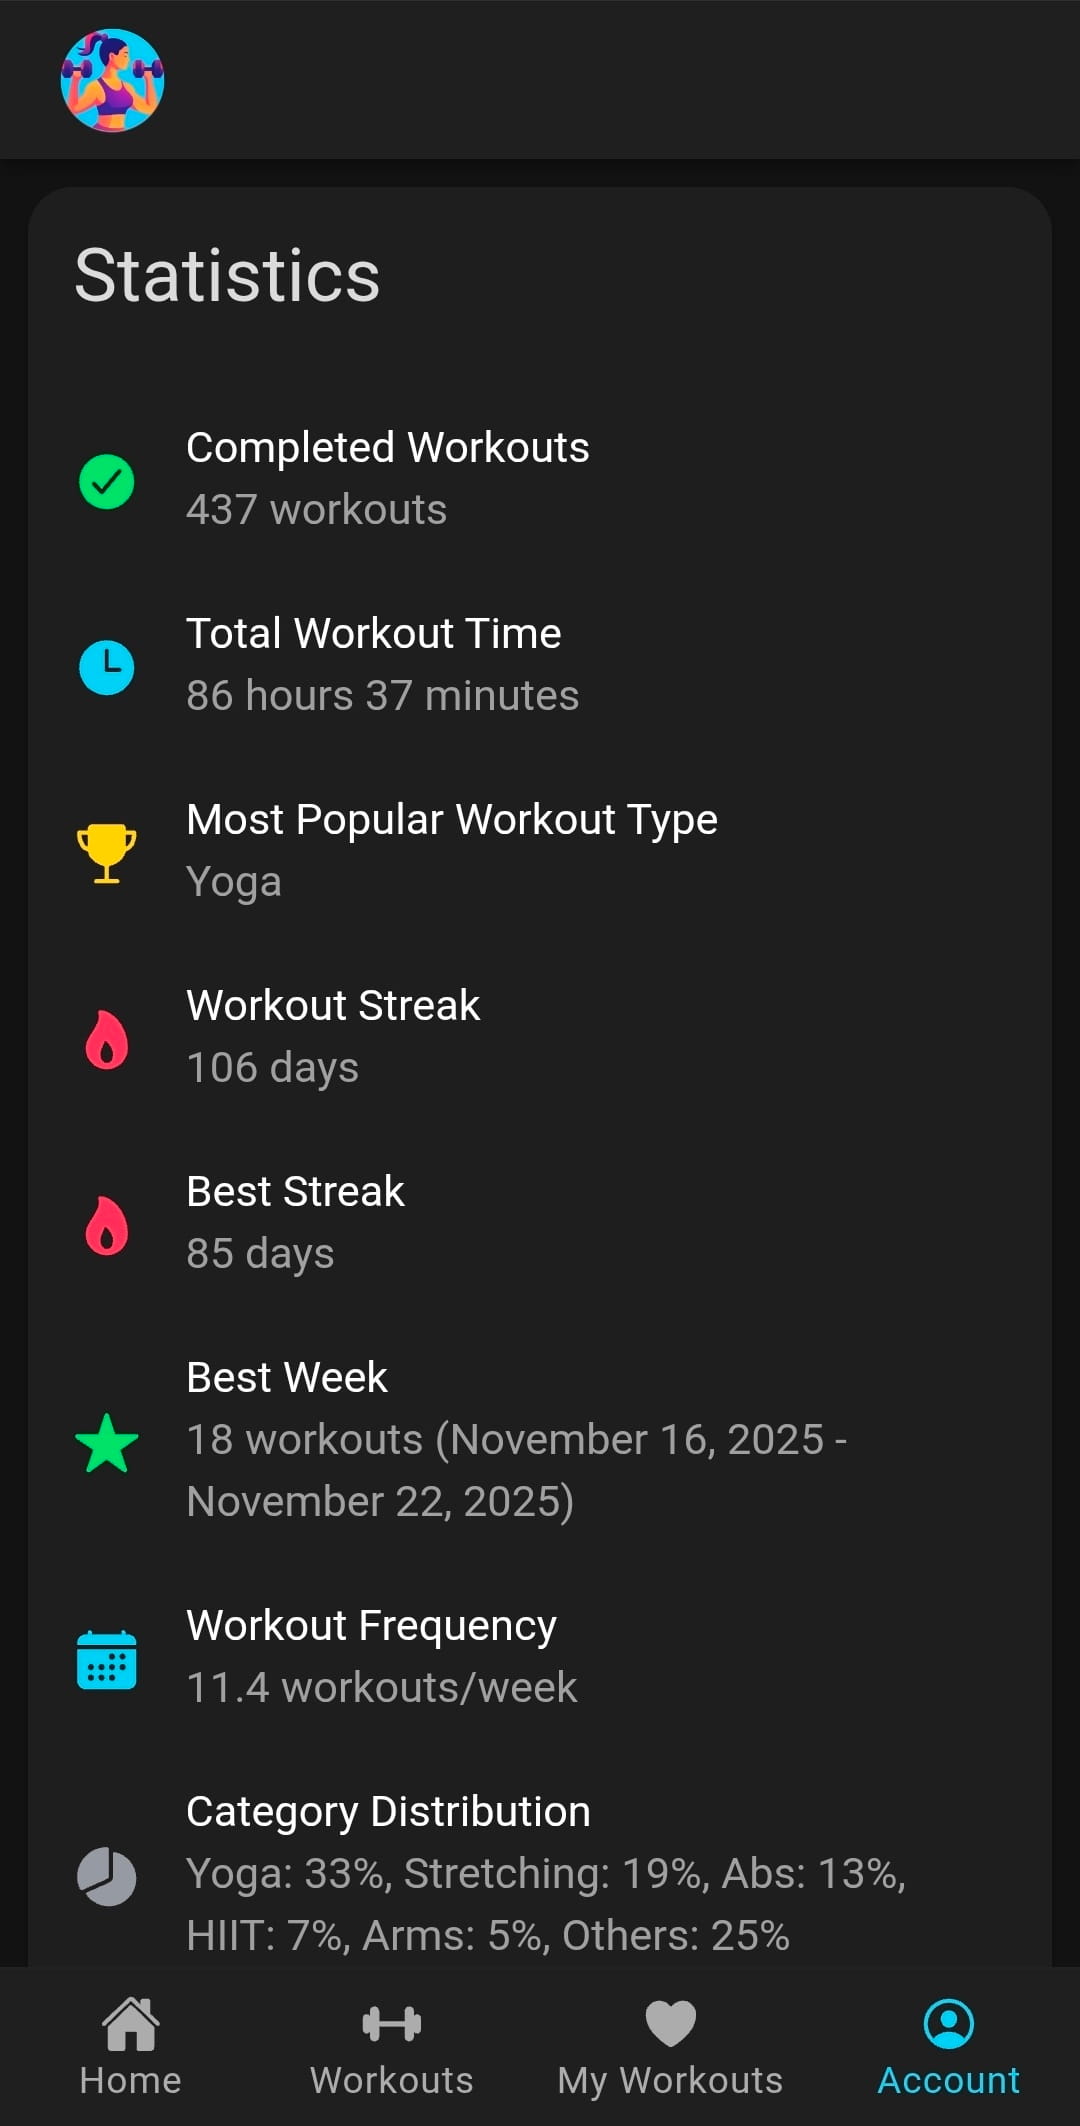Viewport: 1080px width, 2126px height.
Task: Tap the Statistics heading
Action: (x=228, y=276)
